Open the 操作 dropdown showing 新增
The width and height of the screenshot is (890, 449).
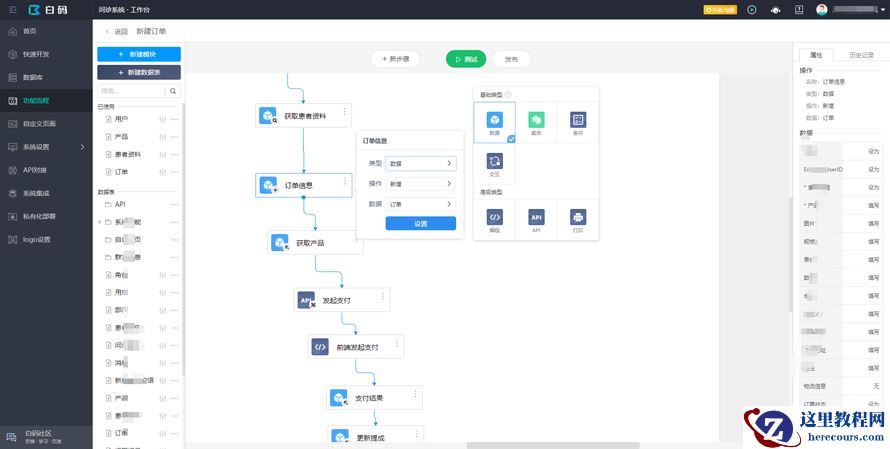(421, 184)
